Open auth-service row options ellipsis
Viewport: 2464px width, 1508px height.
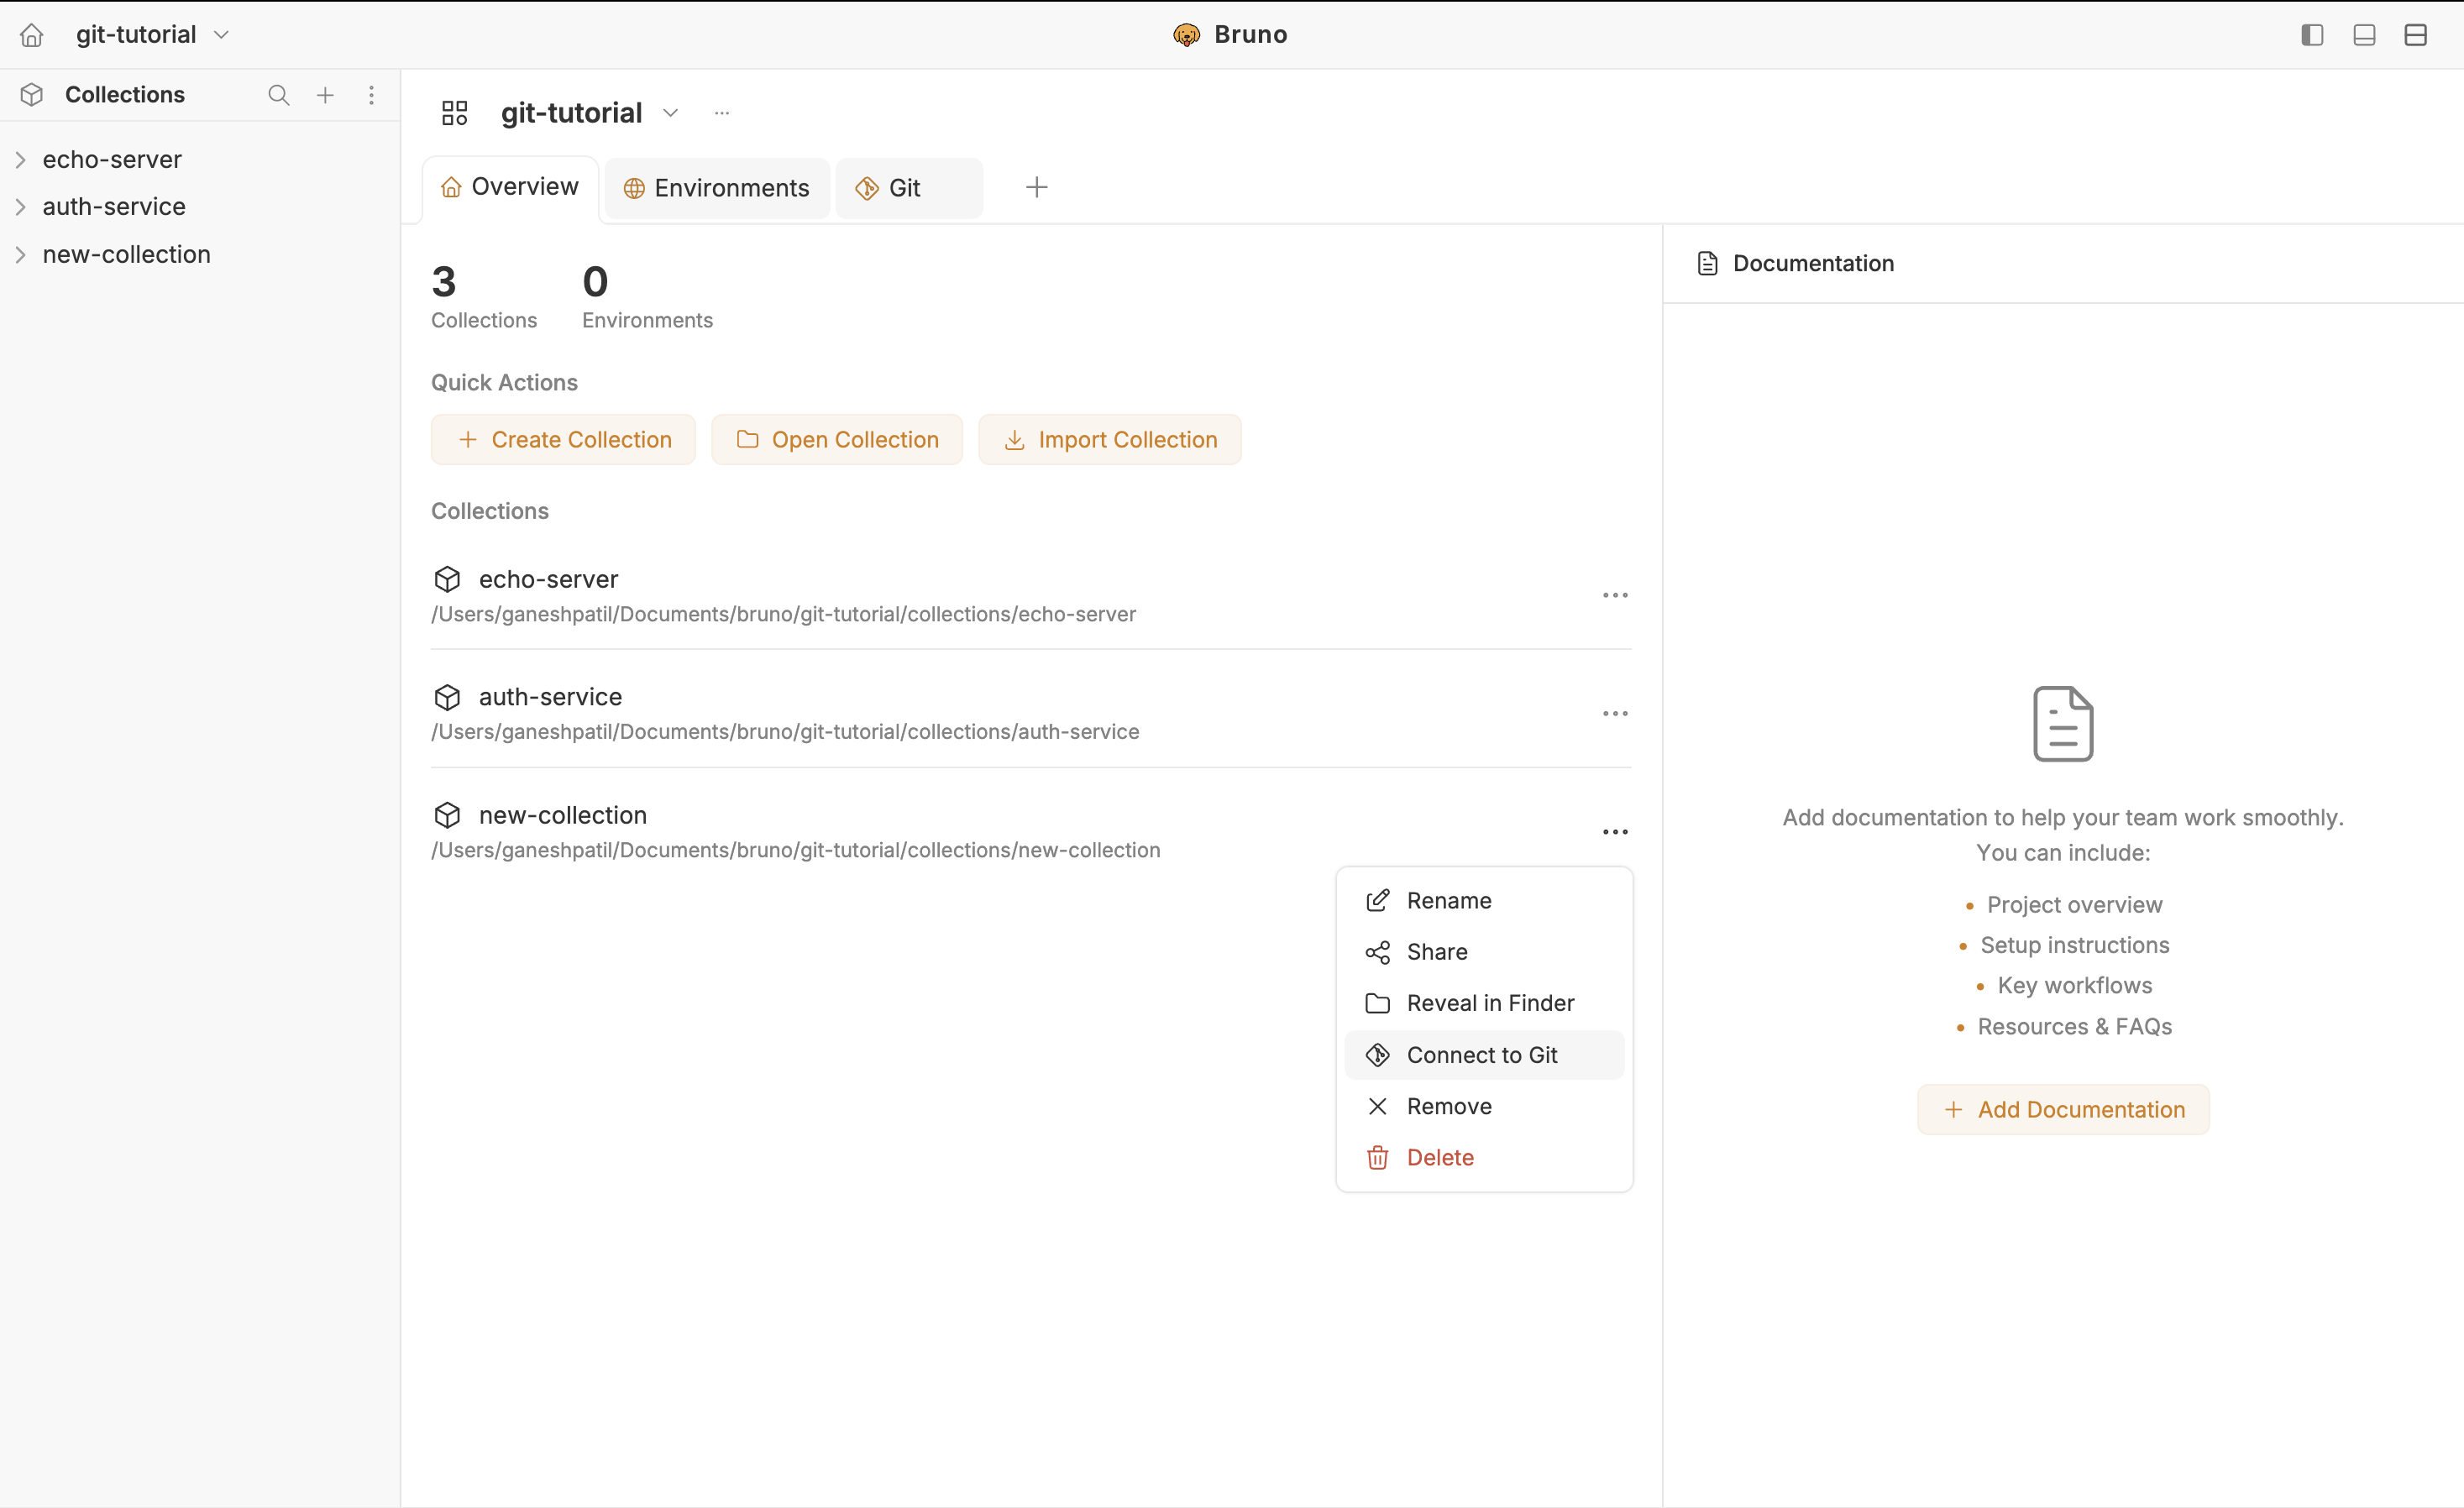coord(1615,714)
